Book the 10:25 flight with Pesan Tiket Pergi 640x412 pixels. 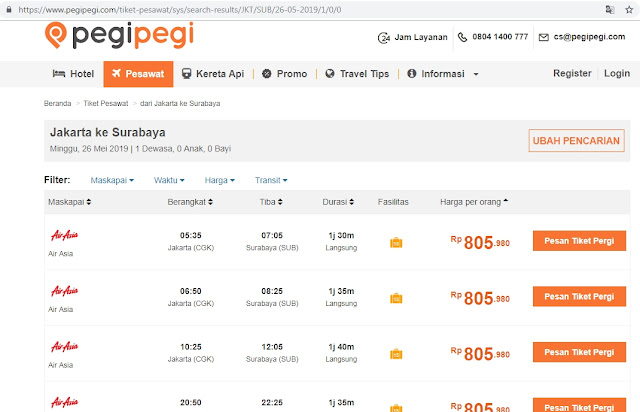coord(579,352)
